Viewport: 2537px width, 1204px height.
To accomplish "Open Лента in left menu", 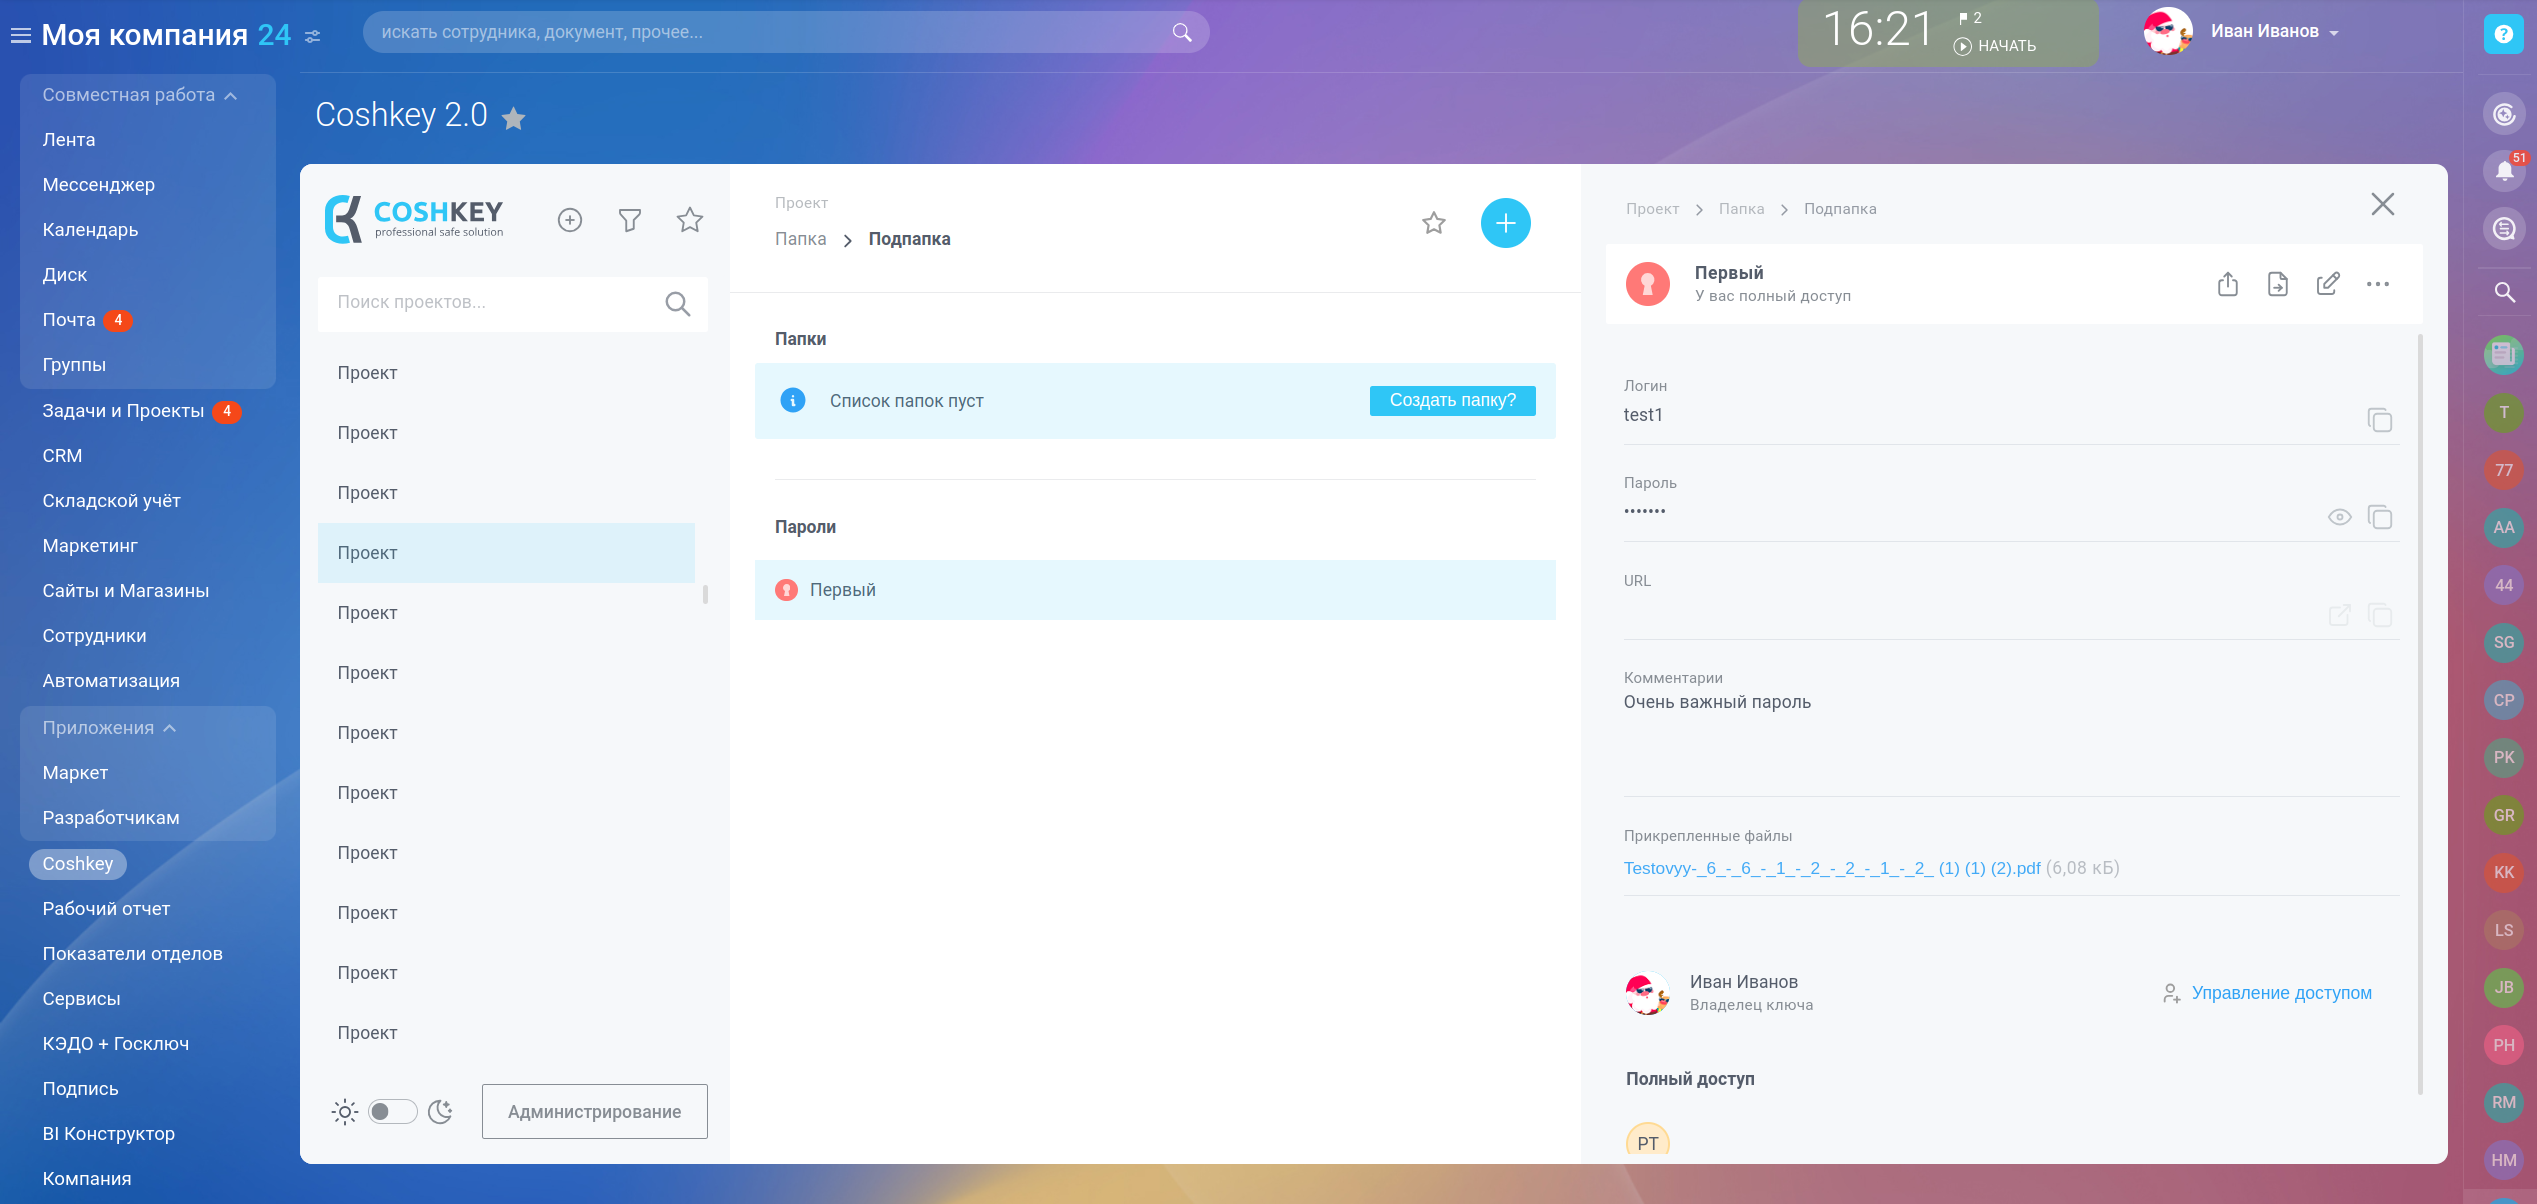I will [69, 140].
